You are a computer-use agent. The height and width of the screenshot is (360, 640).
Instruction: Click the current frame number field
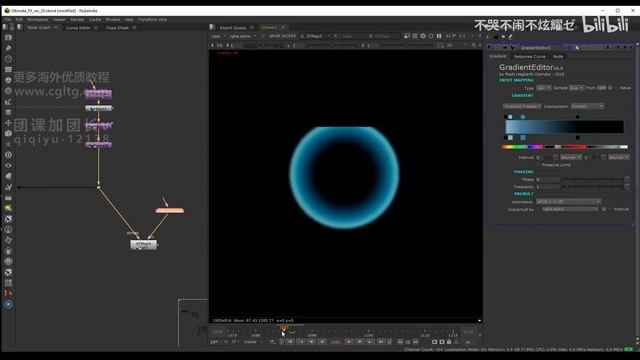click(x=335, y=342)
